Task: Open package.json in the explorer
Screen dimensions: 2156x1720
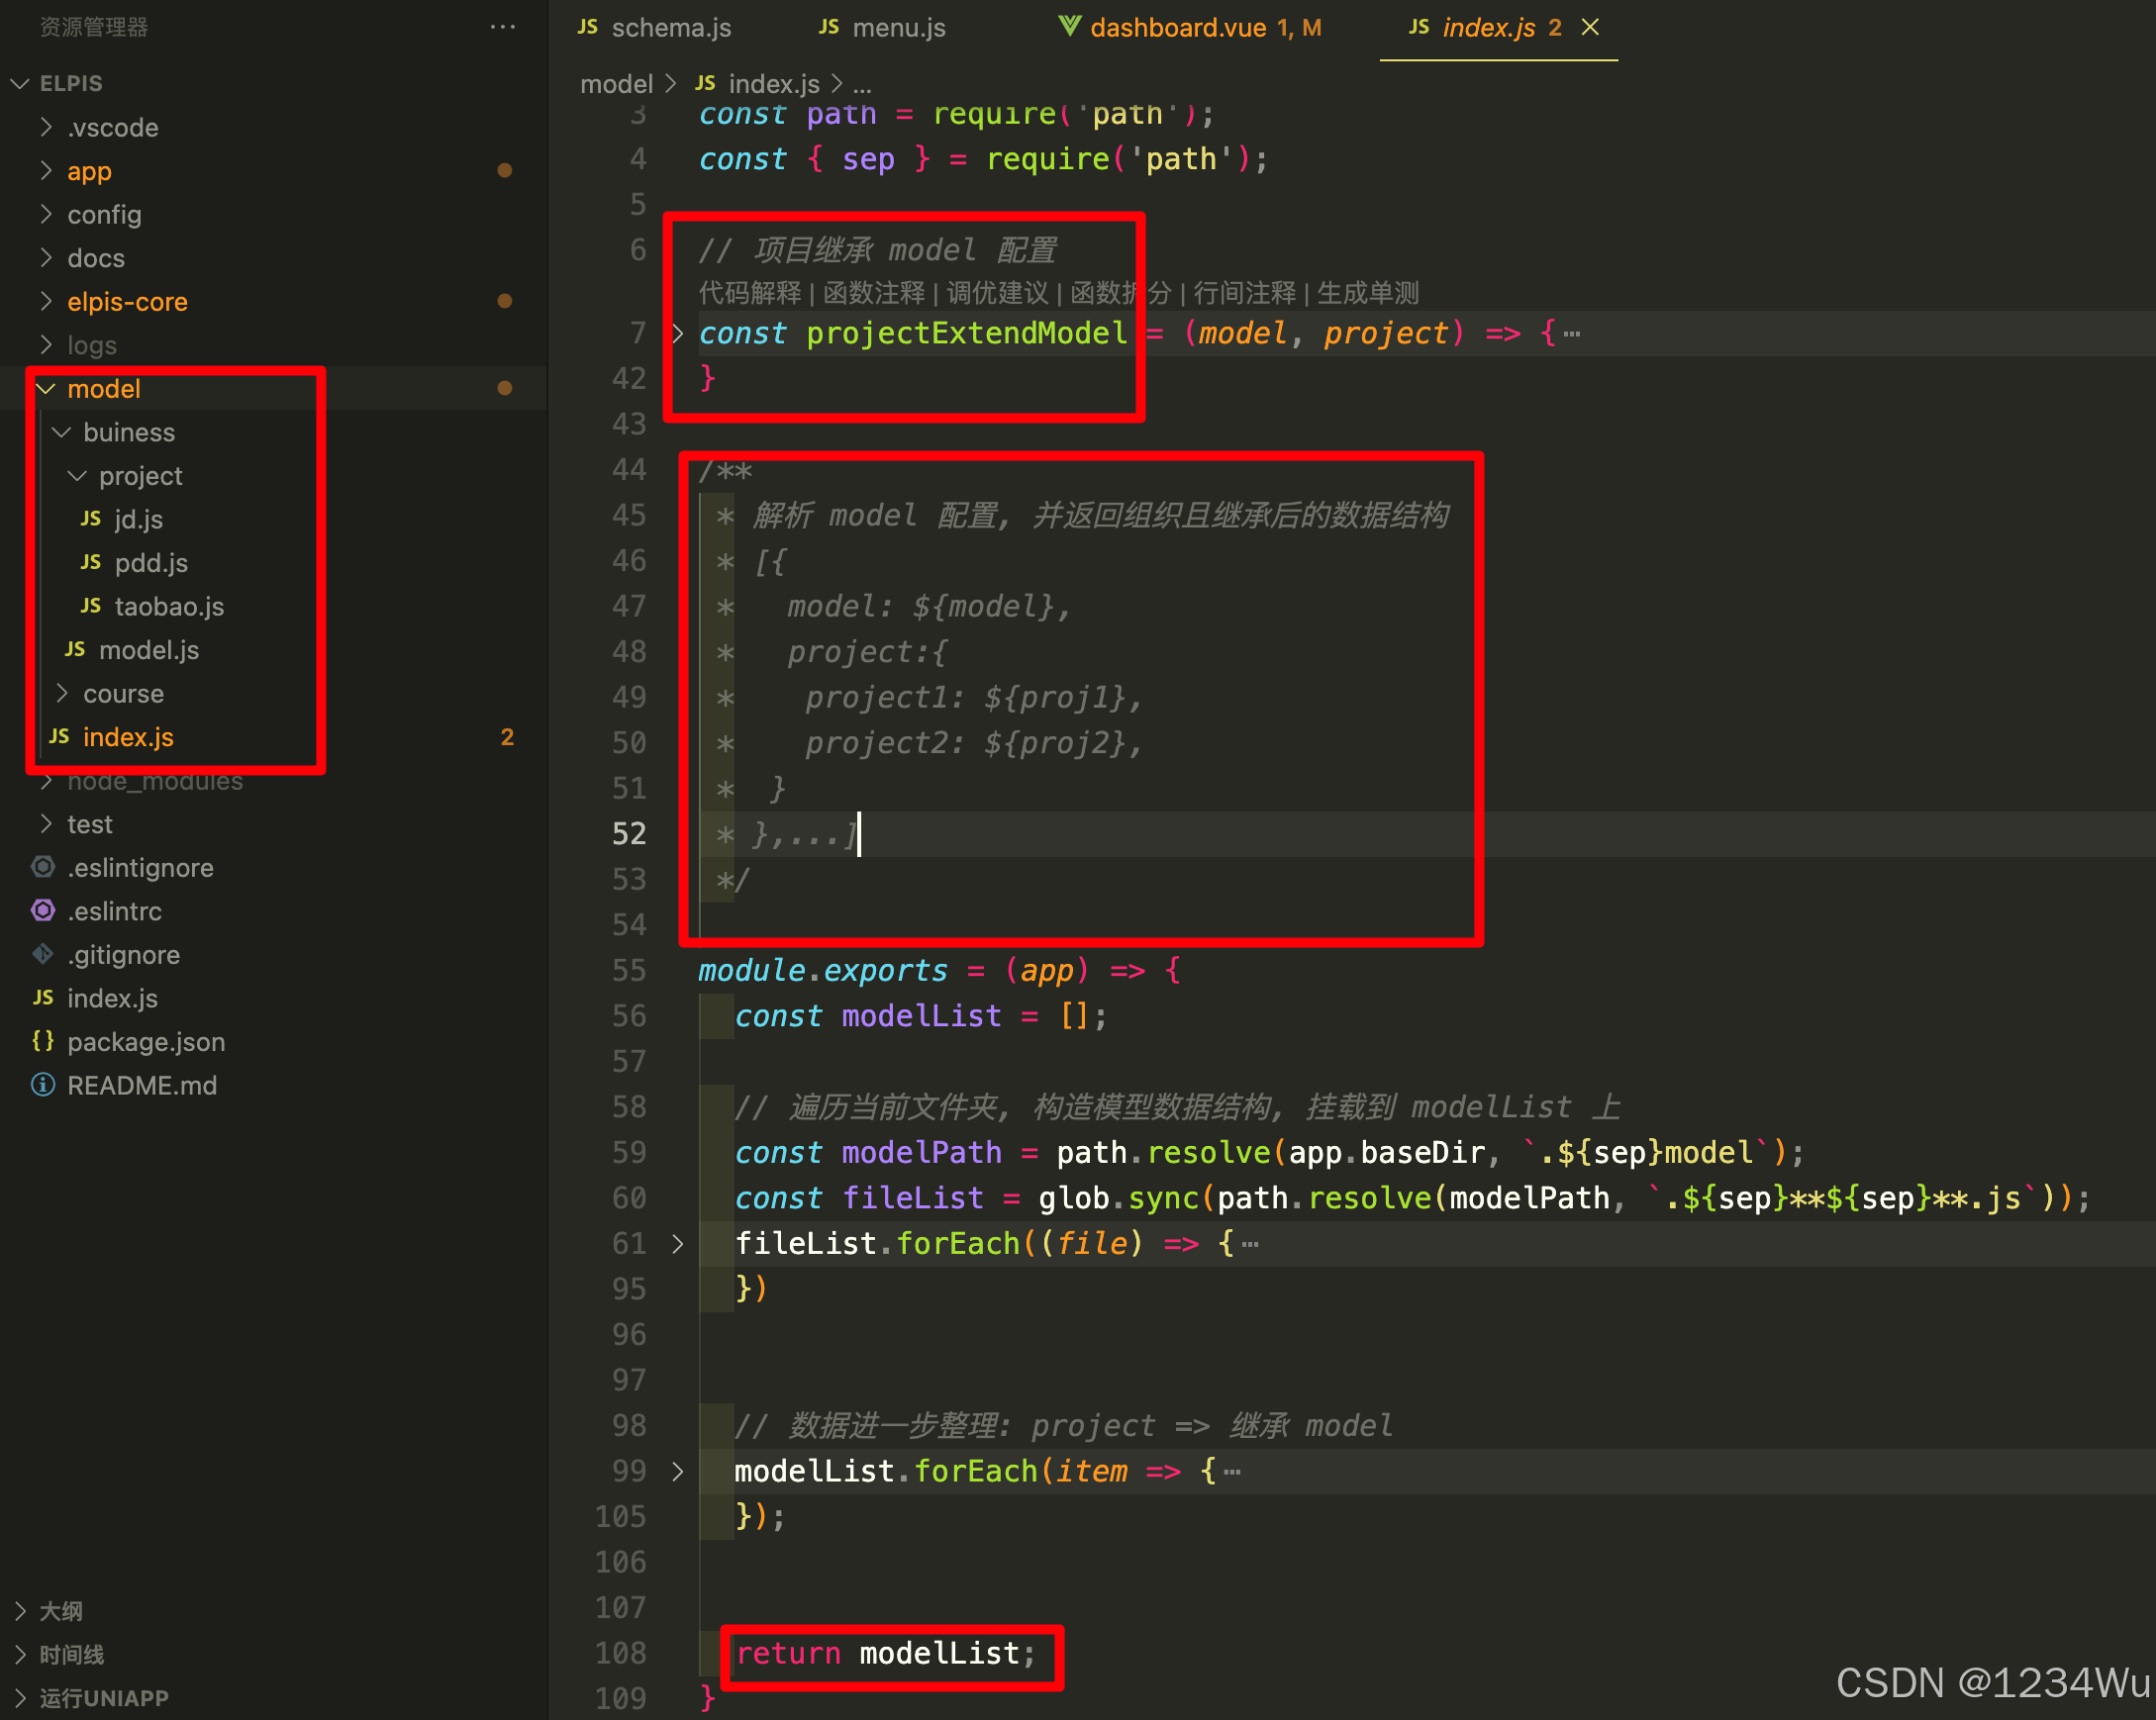Action: 146,1042
